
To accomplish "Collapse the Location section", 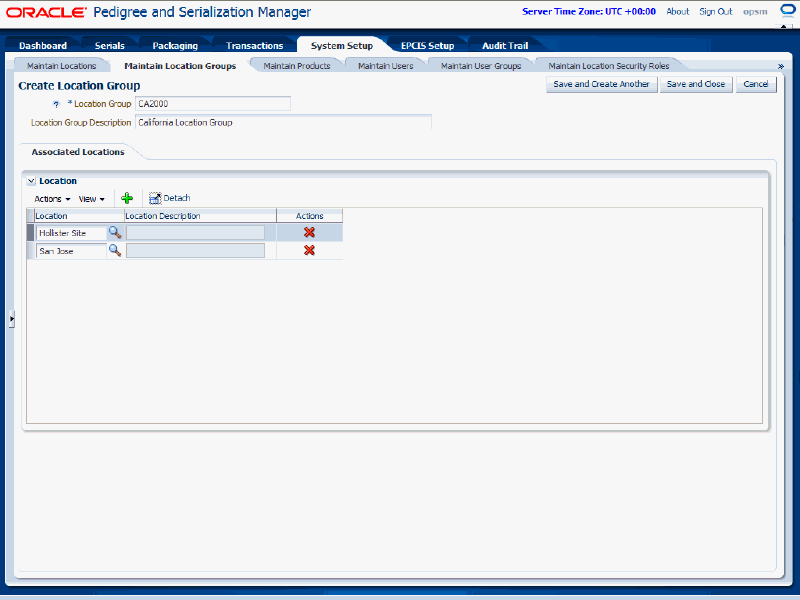I will pyautogui.click(x=32, y=181).
